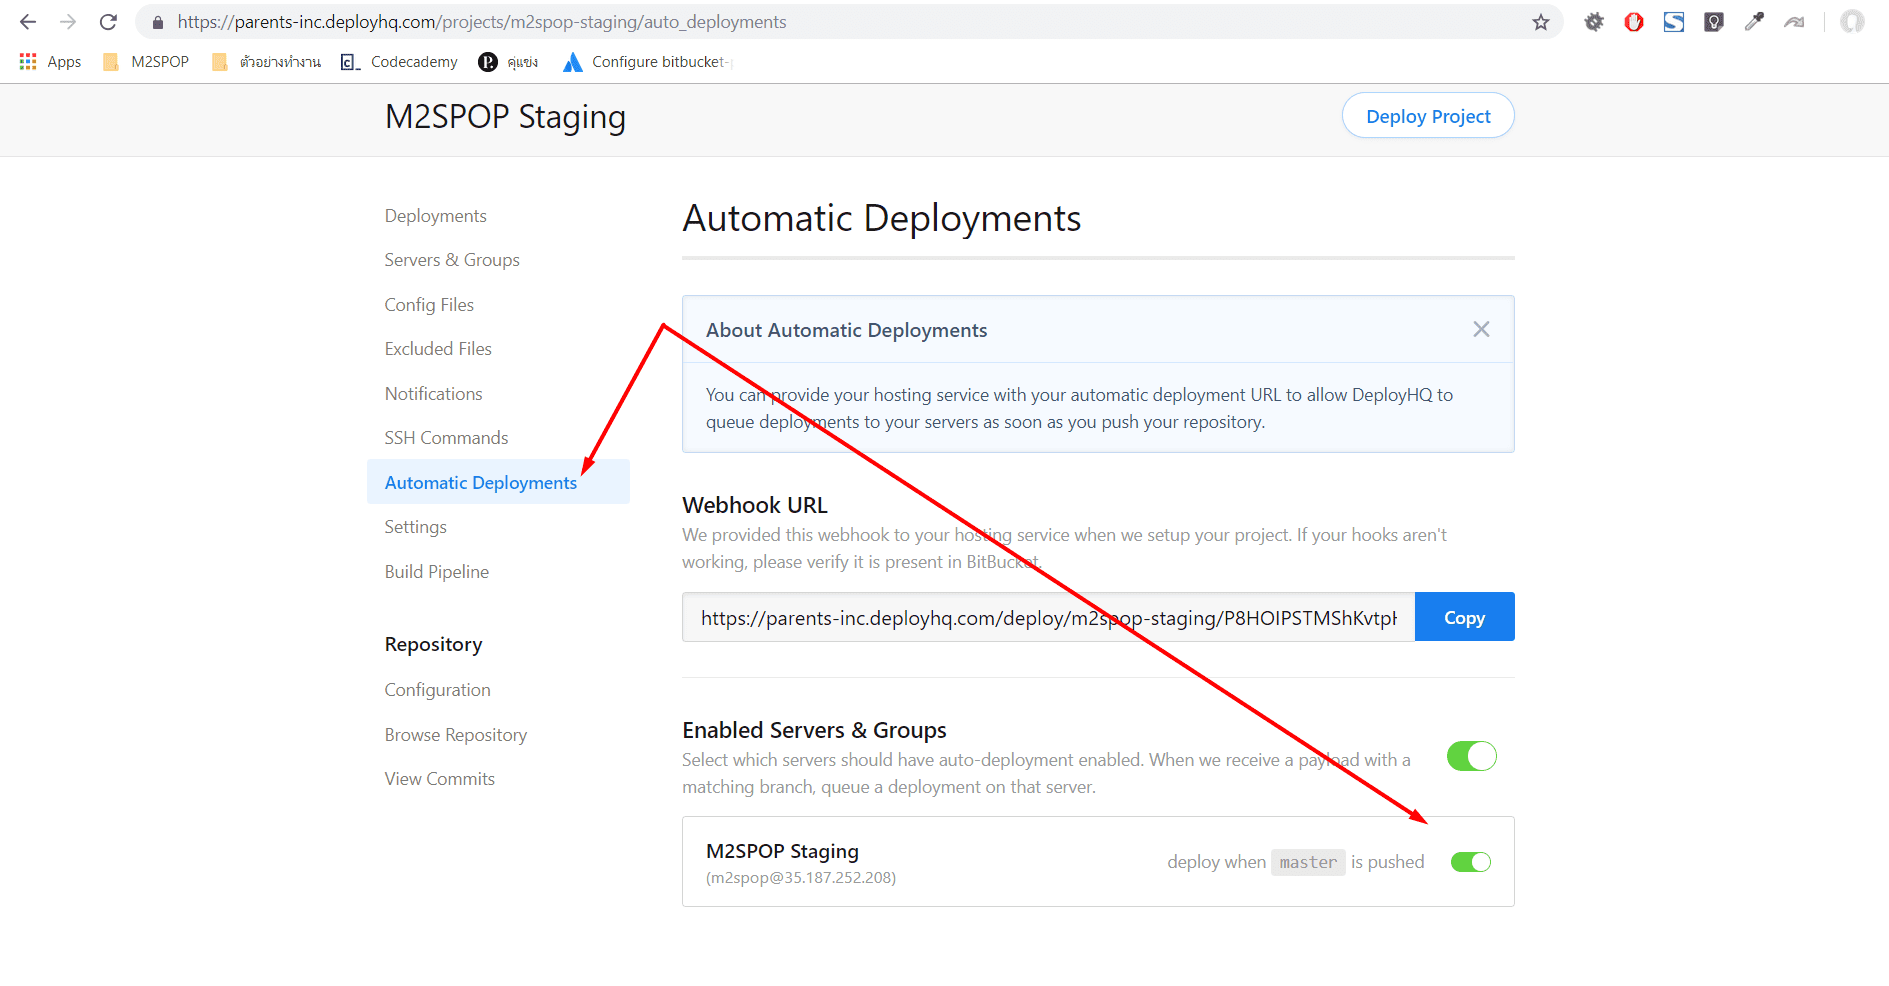Toggle auto-deployment for M2SPOP Staging server
The width and height of the screenshot is (1889, 986).
point(1470,861)
